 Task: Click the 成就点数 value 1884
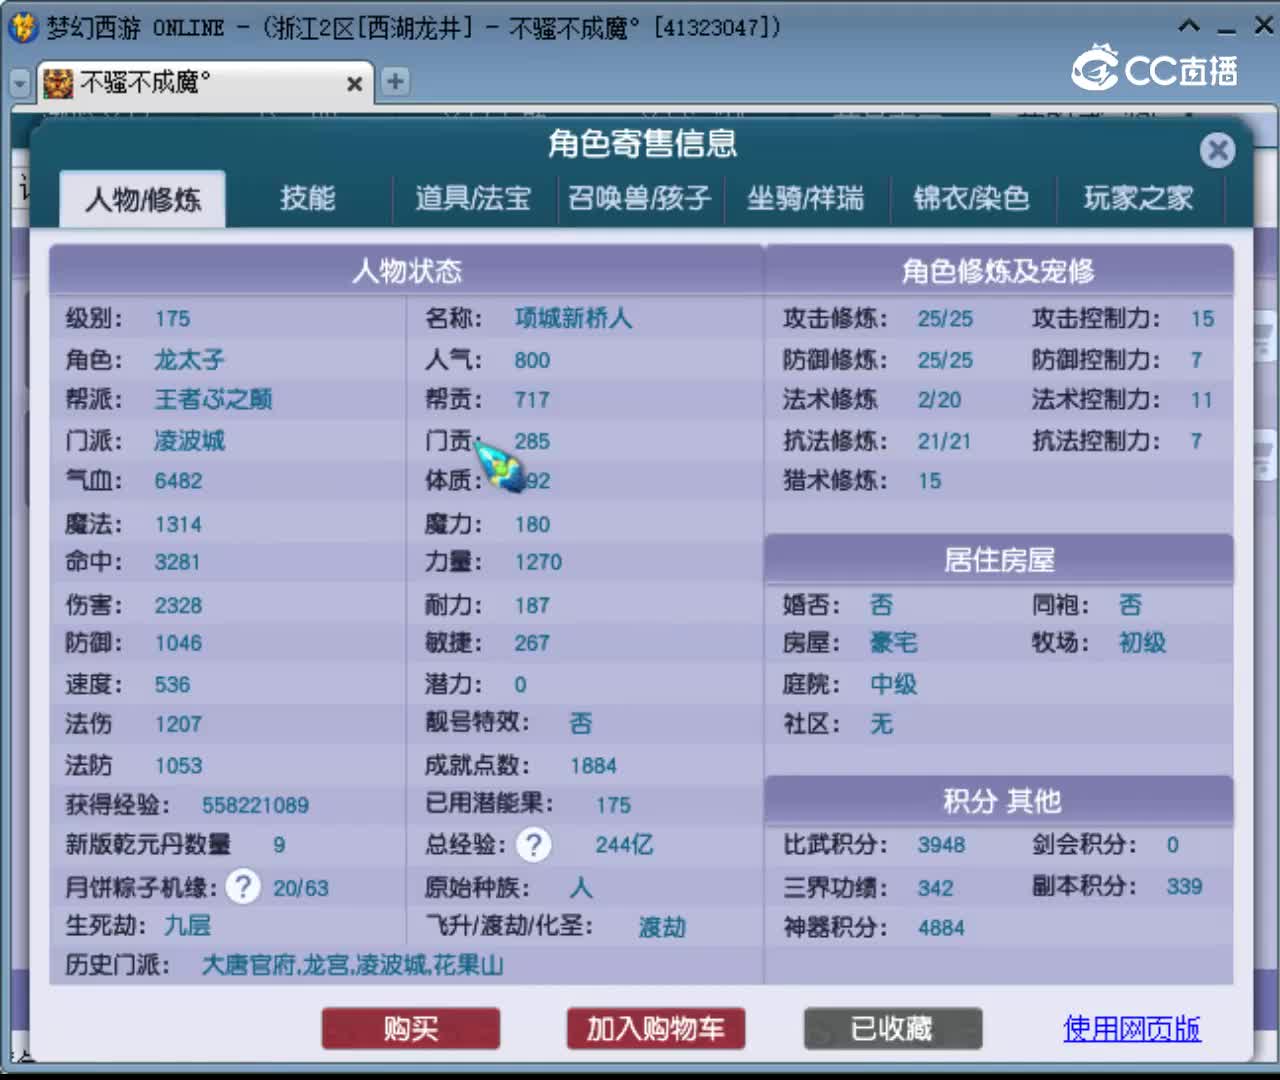point(593,766)
